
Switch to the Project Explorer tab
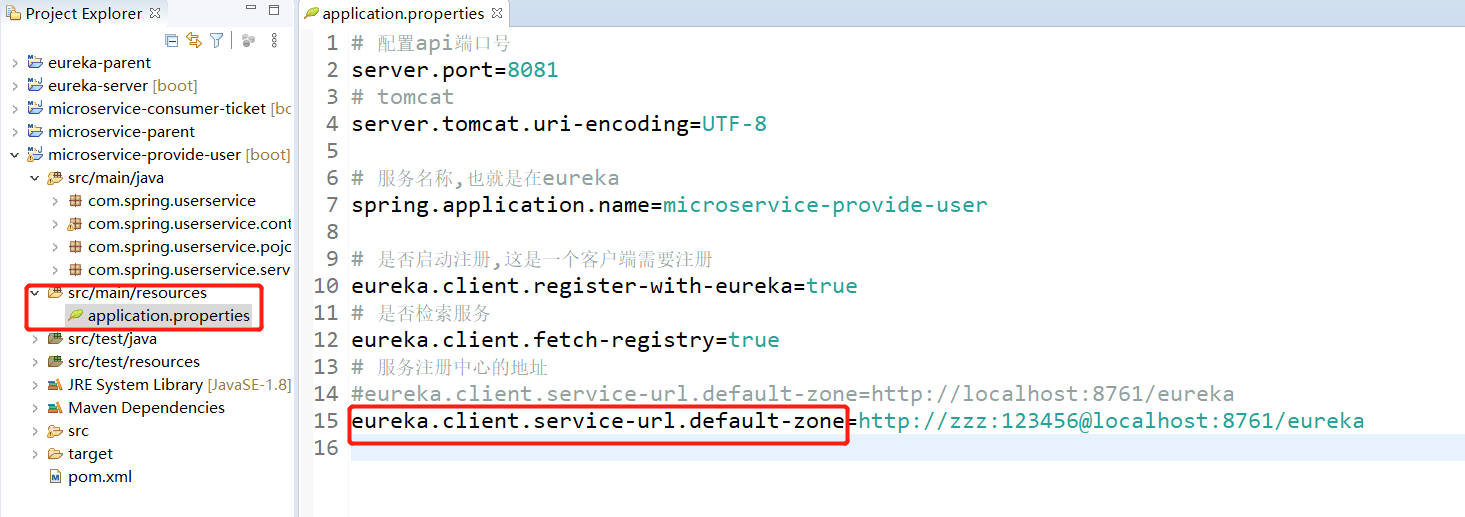[x=84, y=14]
